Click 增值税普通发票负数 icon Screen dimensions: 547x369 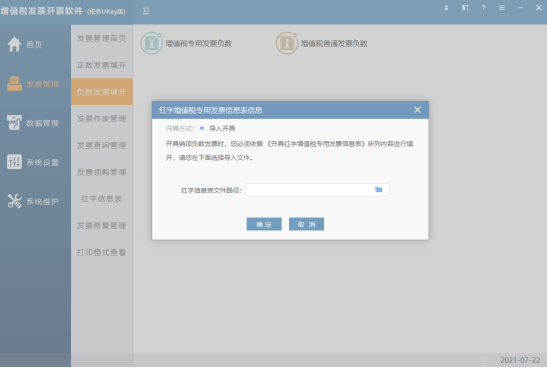(x=287, y=43)
